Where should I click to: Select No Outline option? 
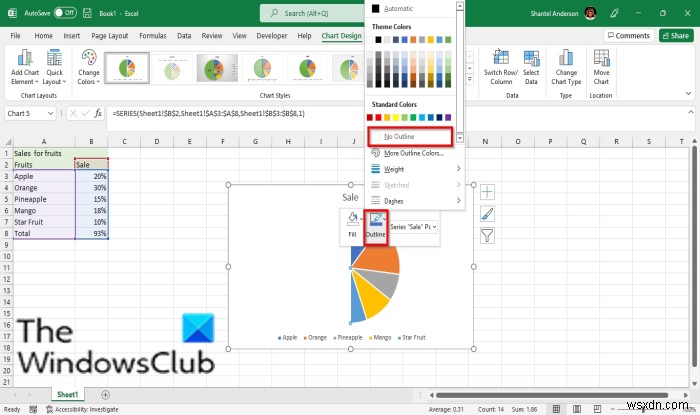tap(410, 137)
